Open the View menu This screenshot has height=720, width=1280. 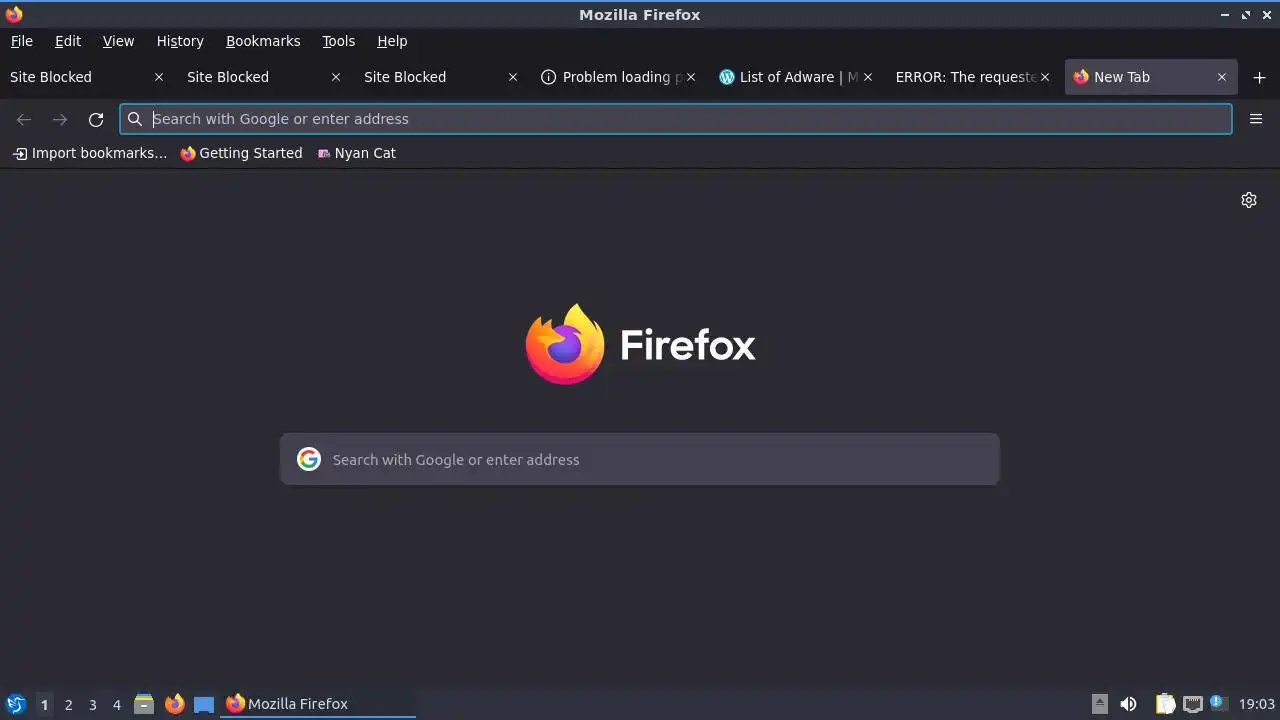(118, 41)
